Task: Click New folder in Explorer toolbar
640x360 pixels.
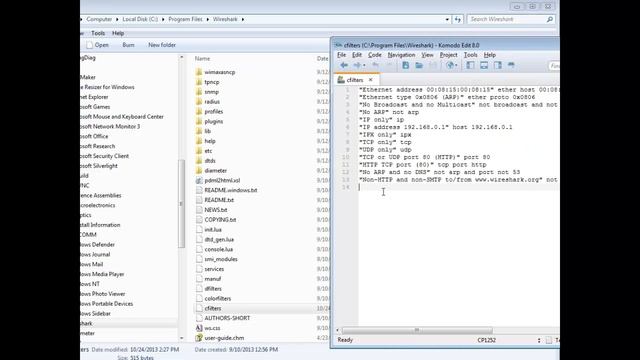Action: (162, 45)
